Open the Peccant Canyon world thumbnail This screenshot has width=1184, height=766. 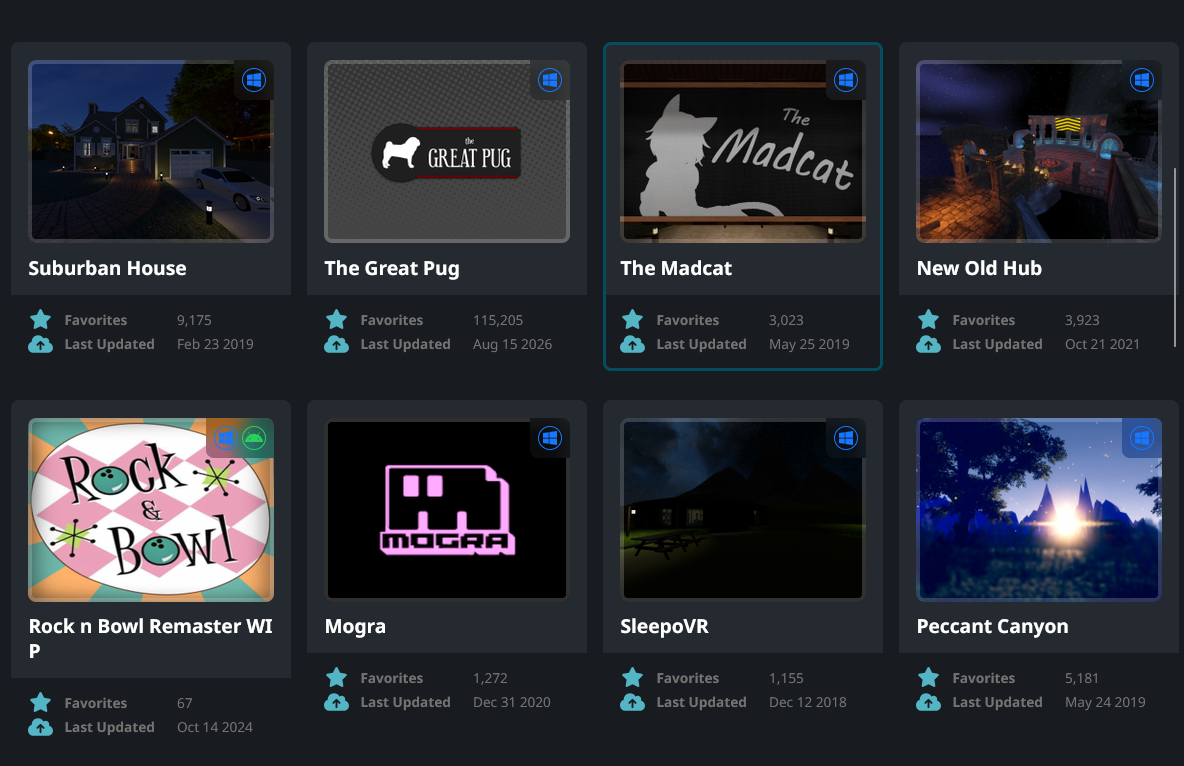pos(1039,510)
